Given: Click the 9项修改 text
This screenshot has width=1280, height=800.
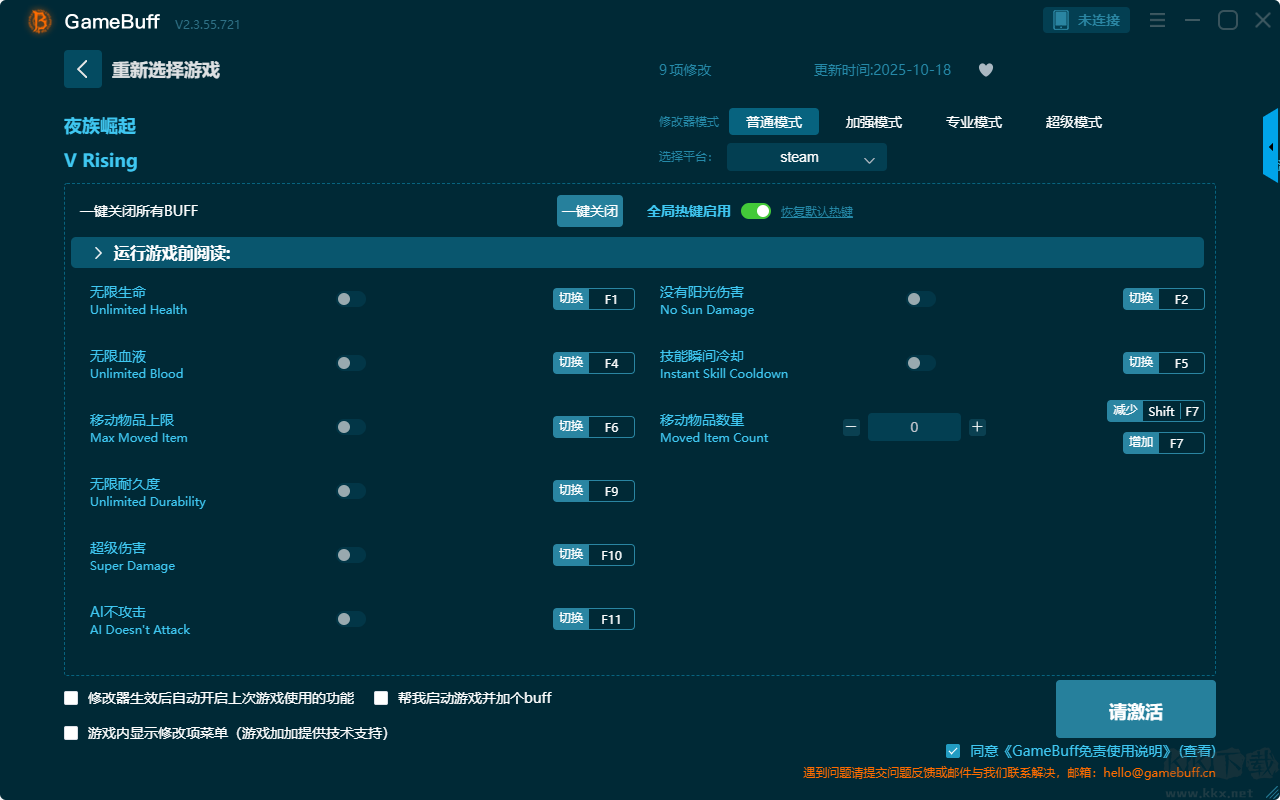Looking at the screenshot, I should point(685,70).
